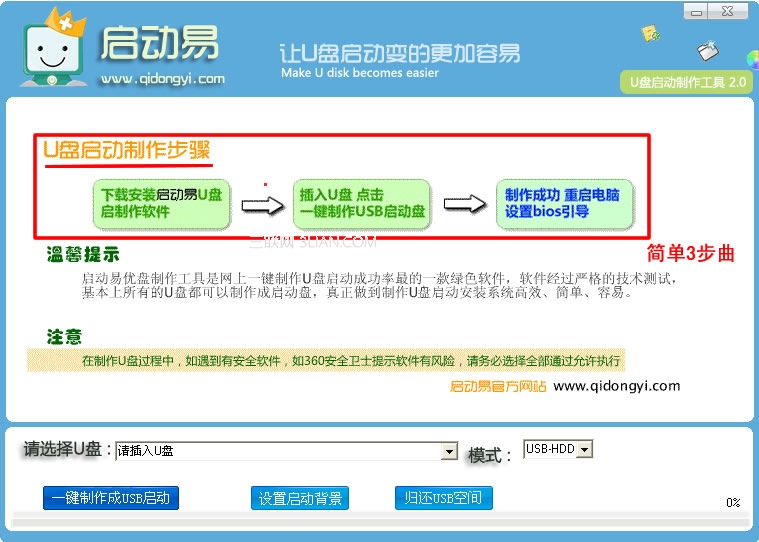
Task: Click the 0% progress value
Action: click(x=733, y=502)
